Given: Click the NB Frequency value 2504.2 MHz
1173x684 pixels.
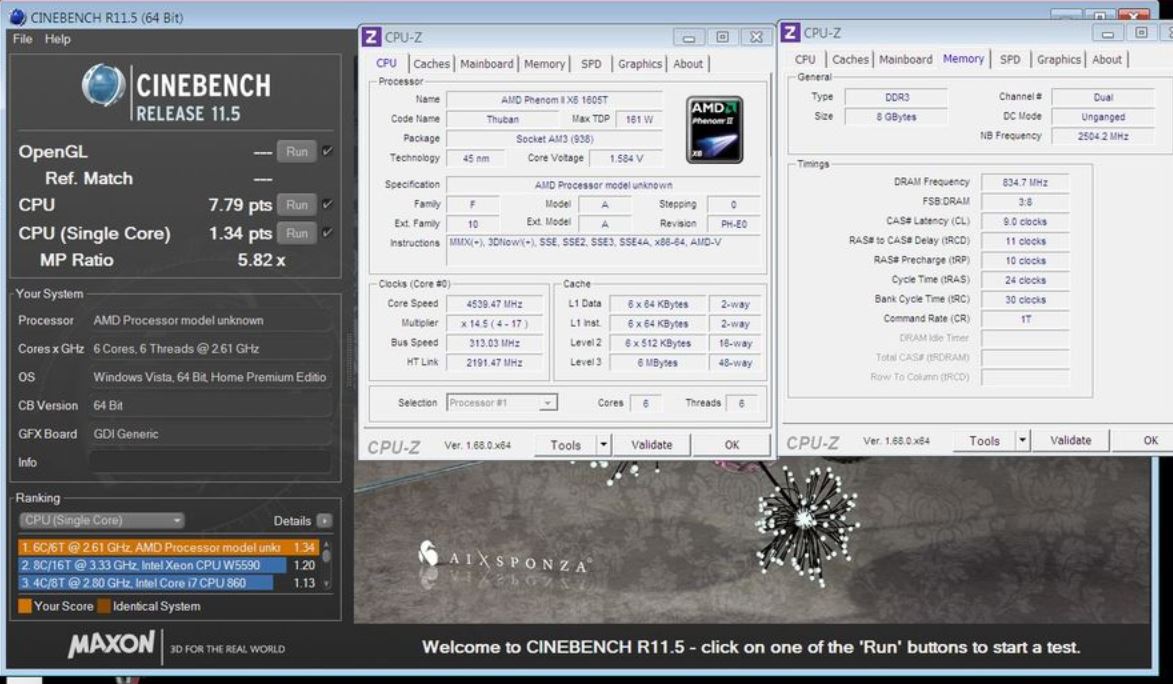Looking at the screenshot, I should 1103,136.
